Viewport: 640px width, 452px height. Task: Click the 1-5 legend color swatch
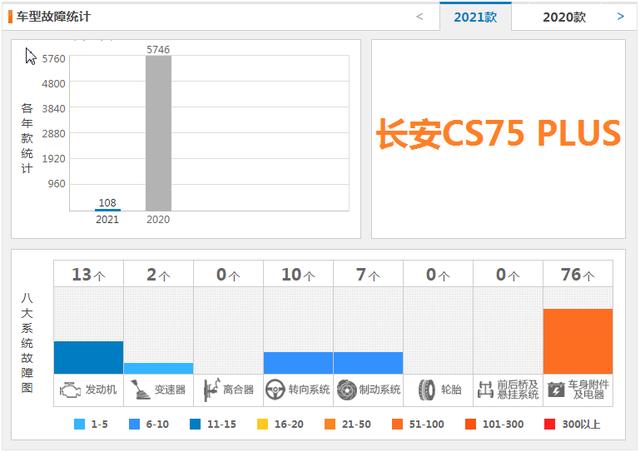80,424
